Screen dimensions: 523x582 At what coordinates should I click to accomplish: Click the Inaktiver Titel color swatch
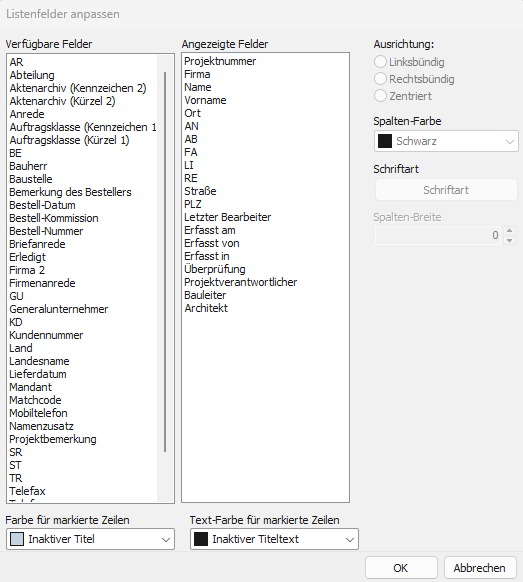(x=17, y=539)
